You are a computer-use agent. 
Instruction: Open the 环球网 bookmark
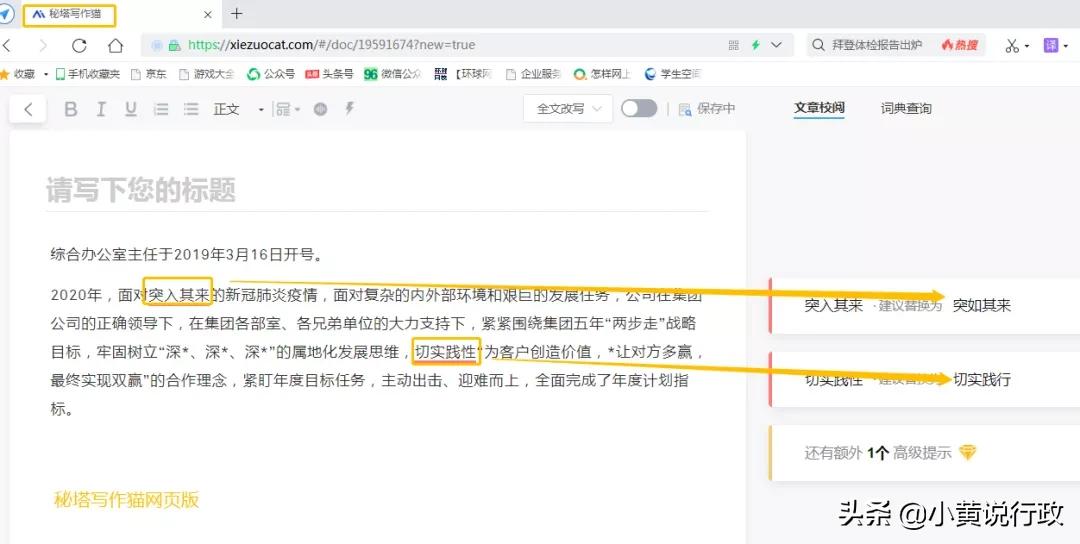(464, 74)
